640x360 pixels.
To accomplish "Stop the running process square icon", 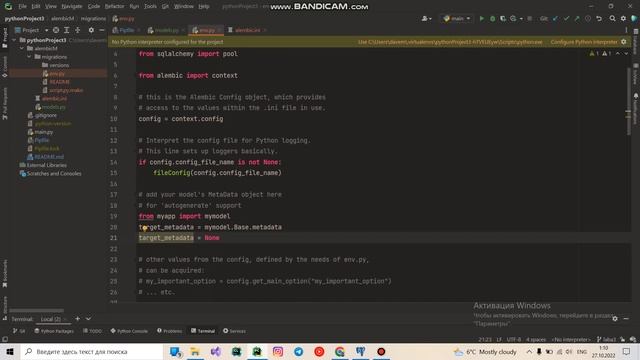I will [530, 18].
